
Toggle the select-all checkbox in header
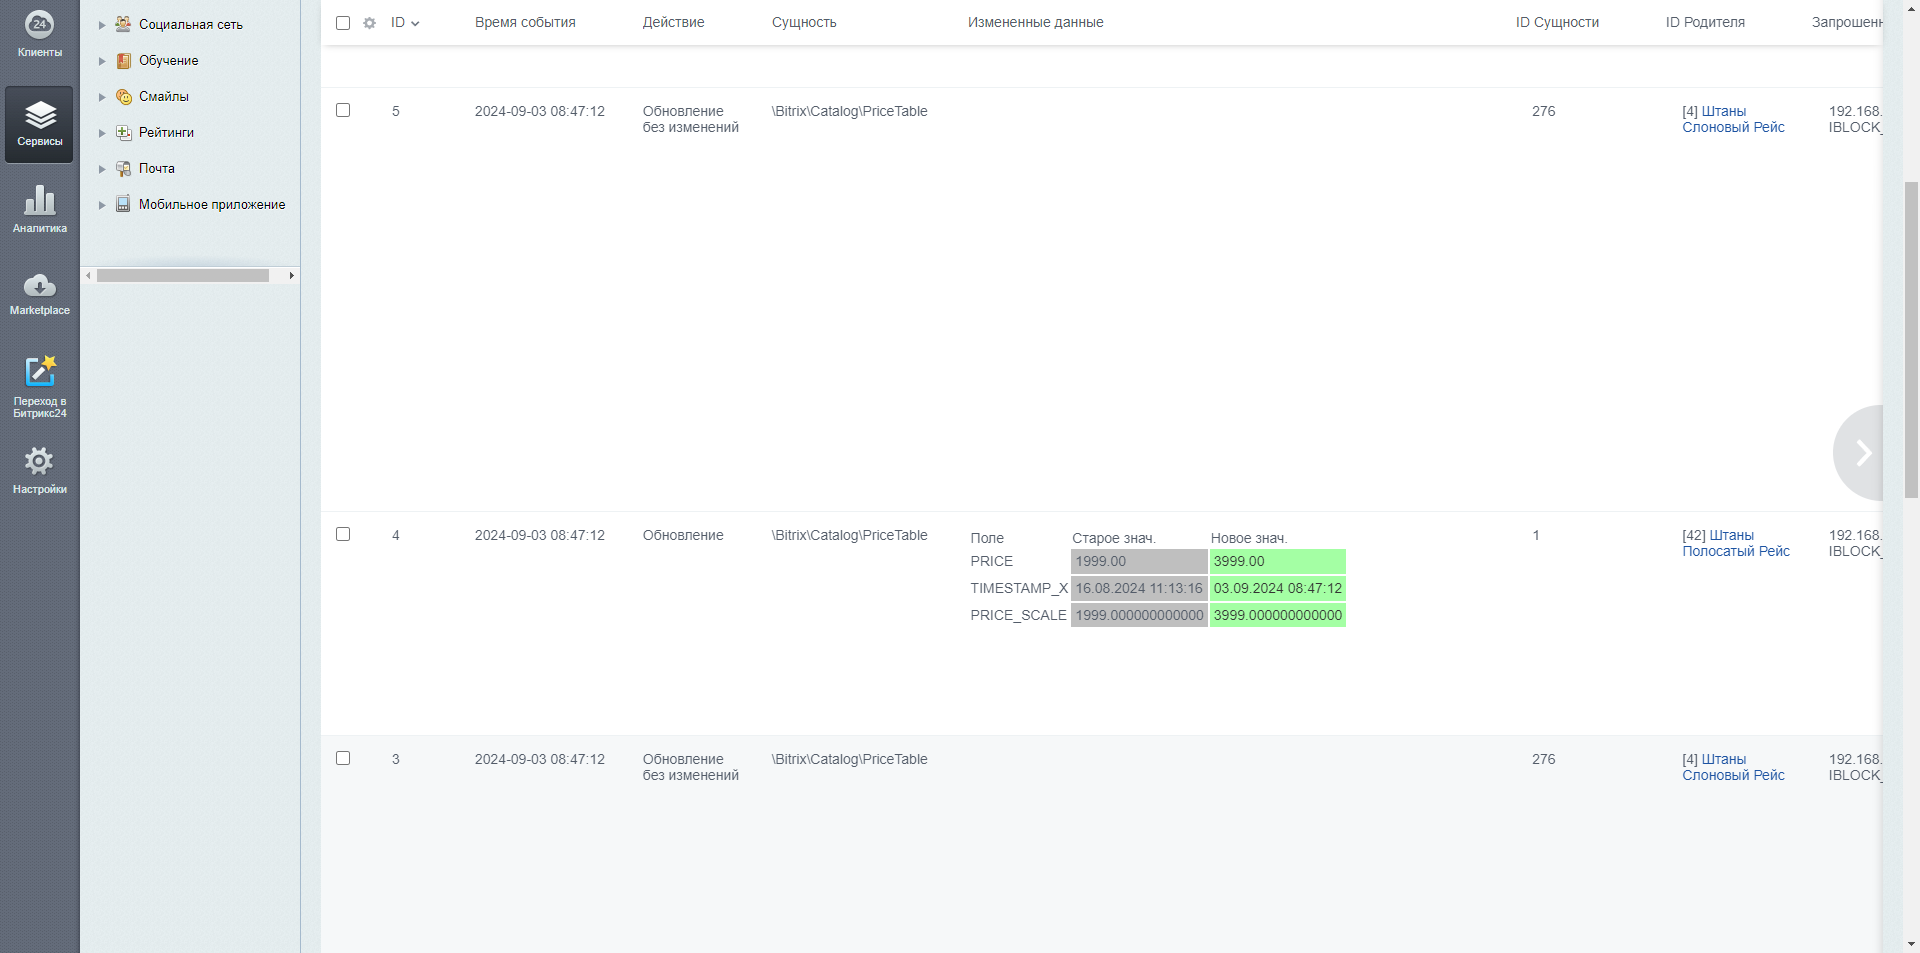tap(343, 23)
